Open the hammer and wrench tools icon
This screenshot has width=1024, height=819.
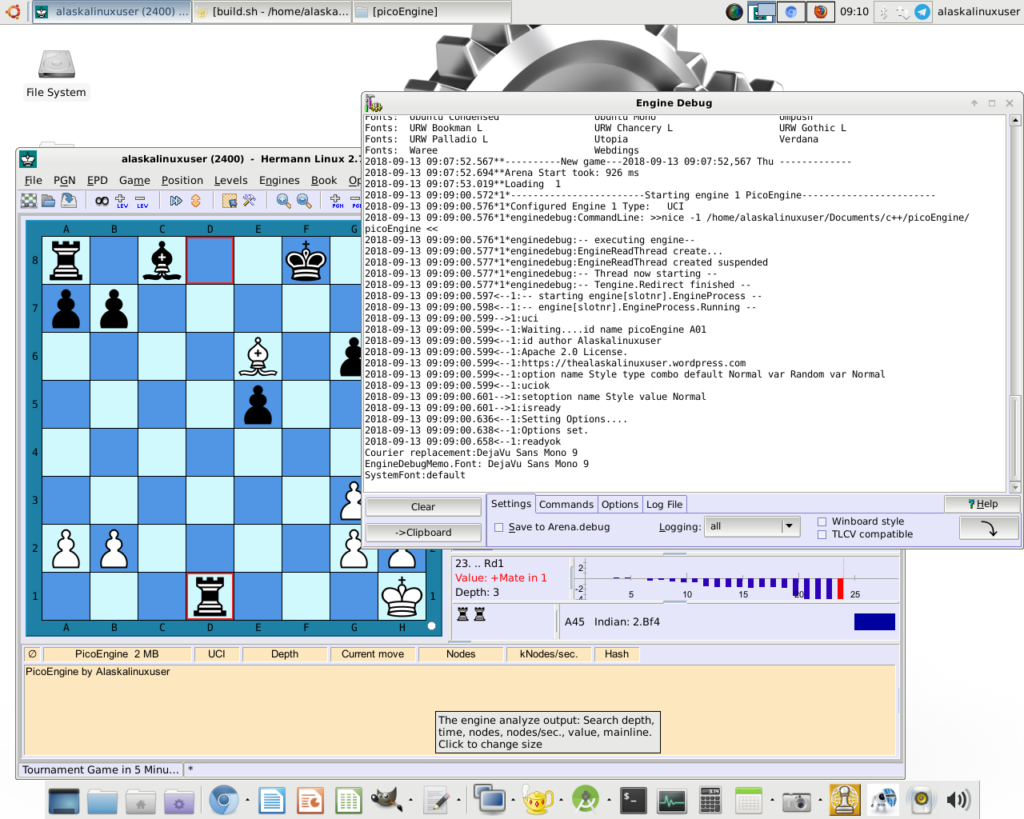pyautogui.click(x=249, y=201)
